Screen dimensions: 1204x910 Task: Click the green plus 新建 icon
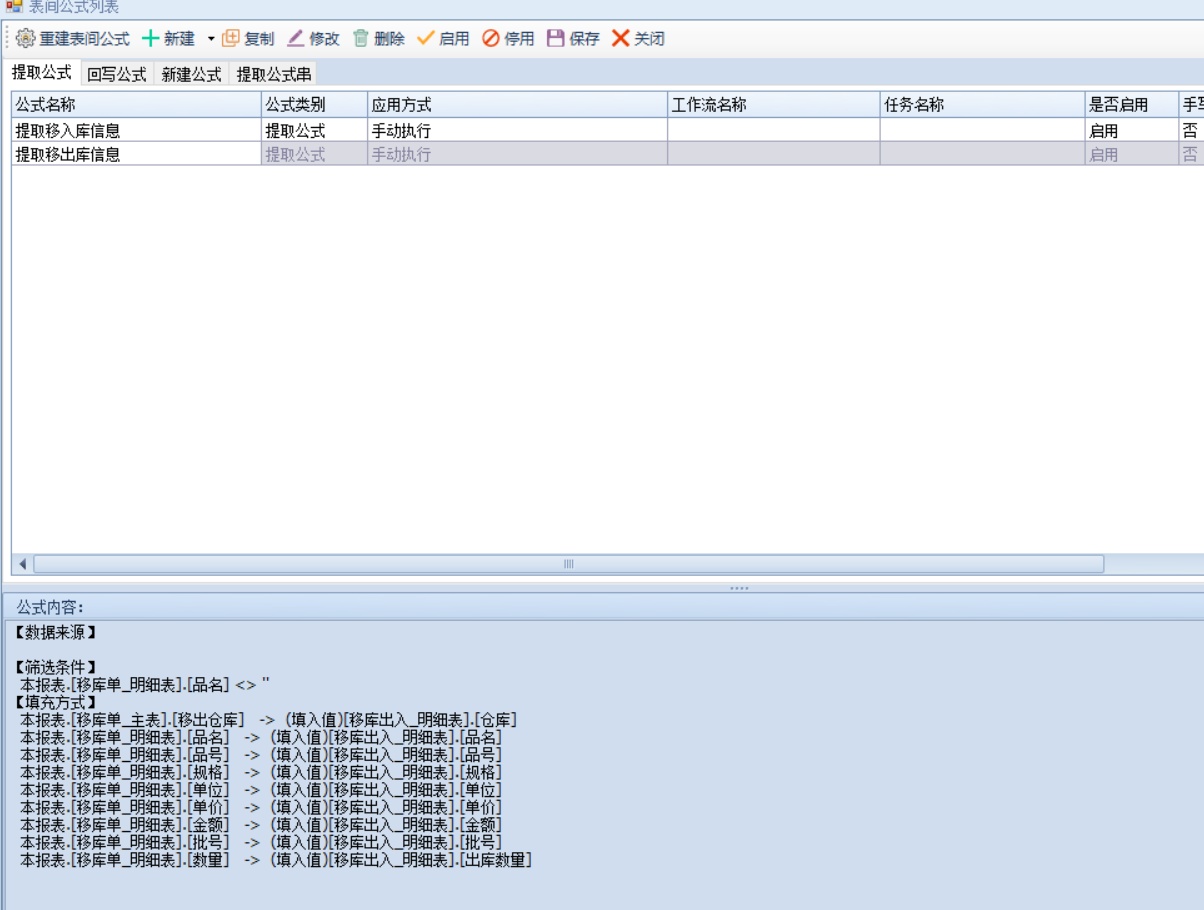point(150,39)
